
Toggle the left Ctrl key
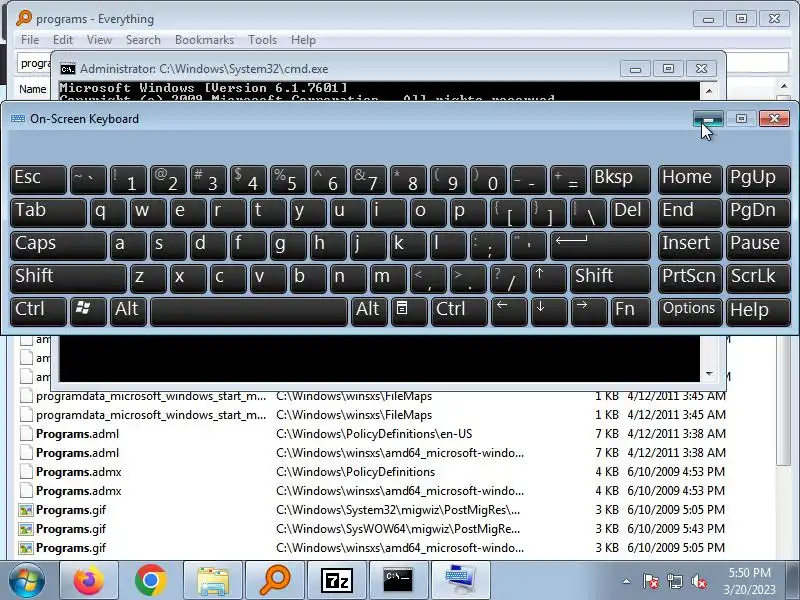[x=38, y=310]
